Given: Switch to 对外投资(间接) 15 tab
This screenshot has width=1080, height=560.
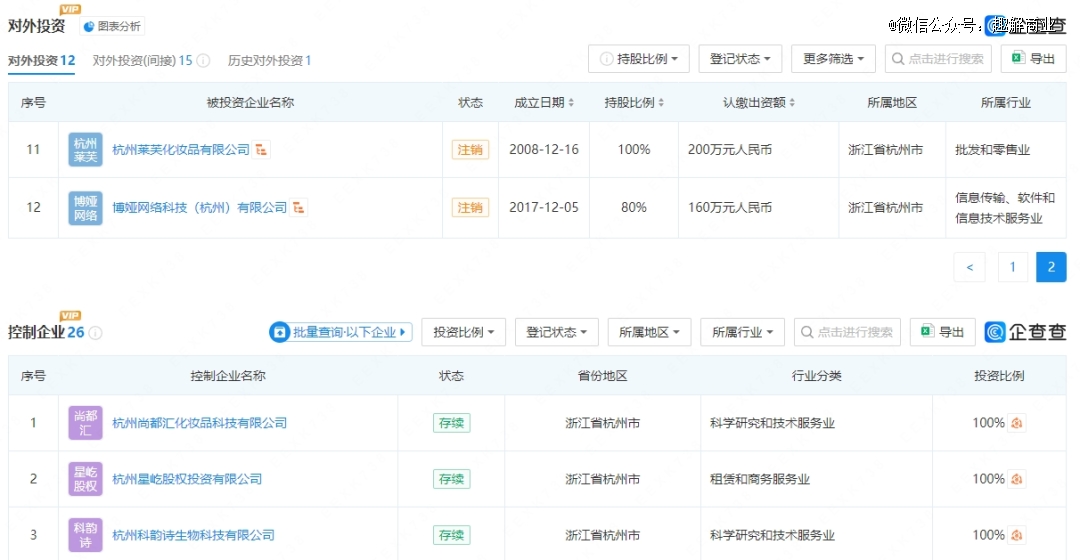Looking at the screenshot, I should 143,61.
